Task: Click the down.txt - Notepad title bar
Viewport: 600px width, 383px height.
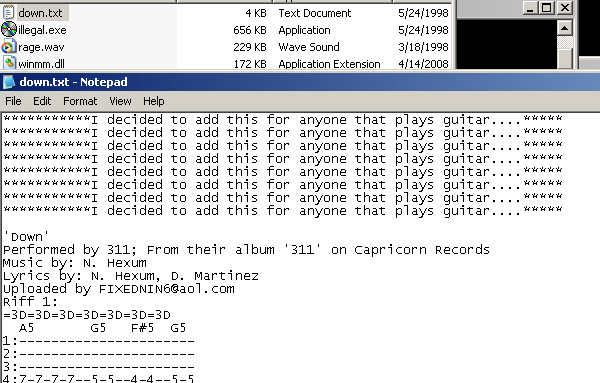Action: tap(300, 82)
